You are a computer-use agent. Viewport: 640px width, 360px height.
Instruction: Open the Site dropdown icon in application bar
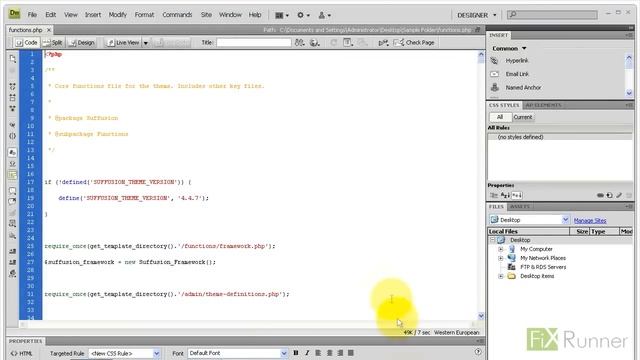[324, 15]
